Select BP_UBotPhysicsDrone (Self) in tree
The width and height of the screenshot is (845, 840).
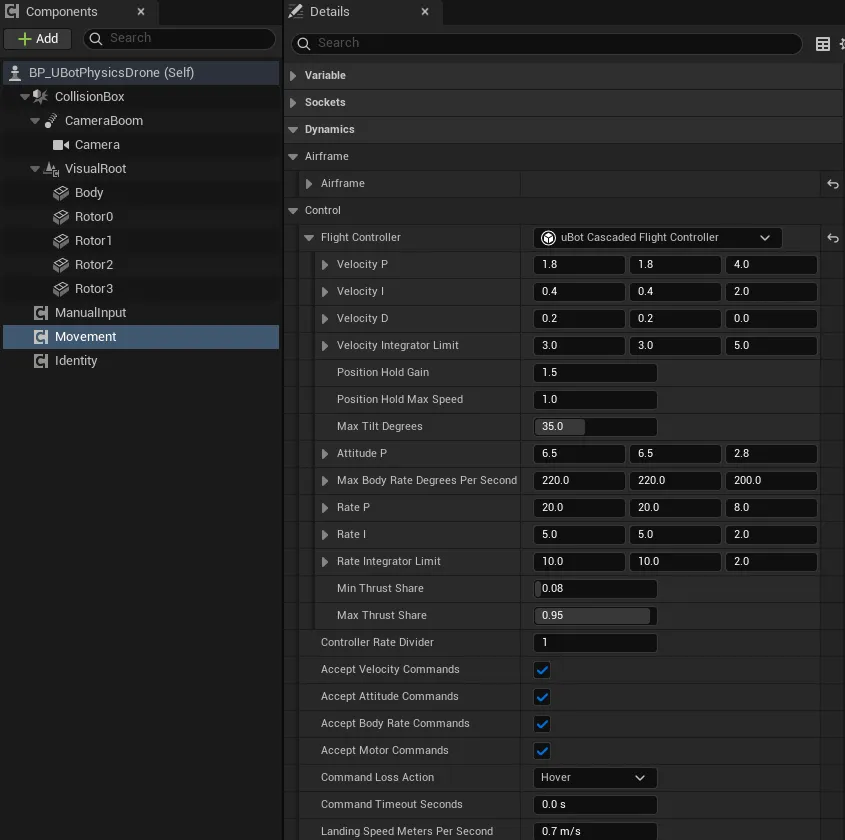click(141, 73)
